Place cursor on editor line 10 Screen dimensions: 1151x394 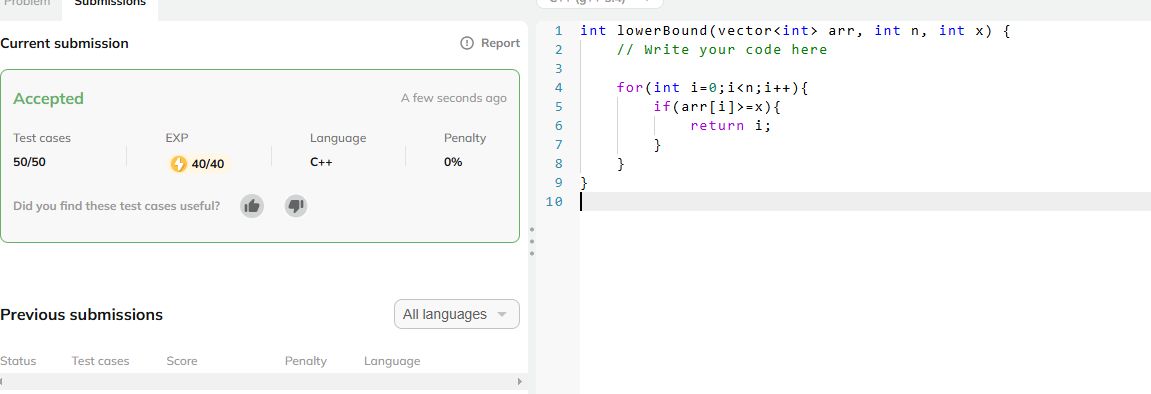tap(865, 202)
